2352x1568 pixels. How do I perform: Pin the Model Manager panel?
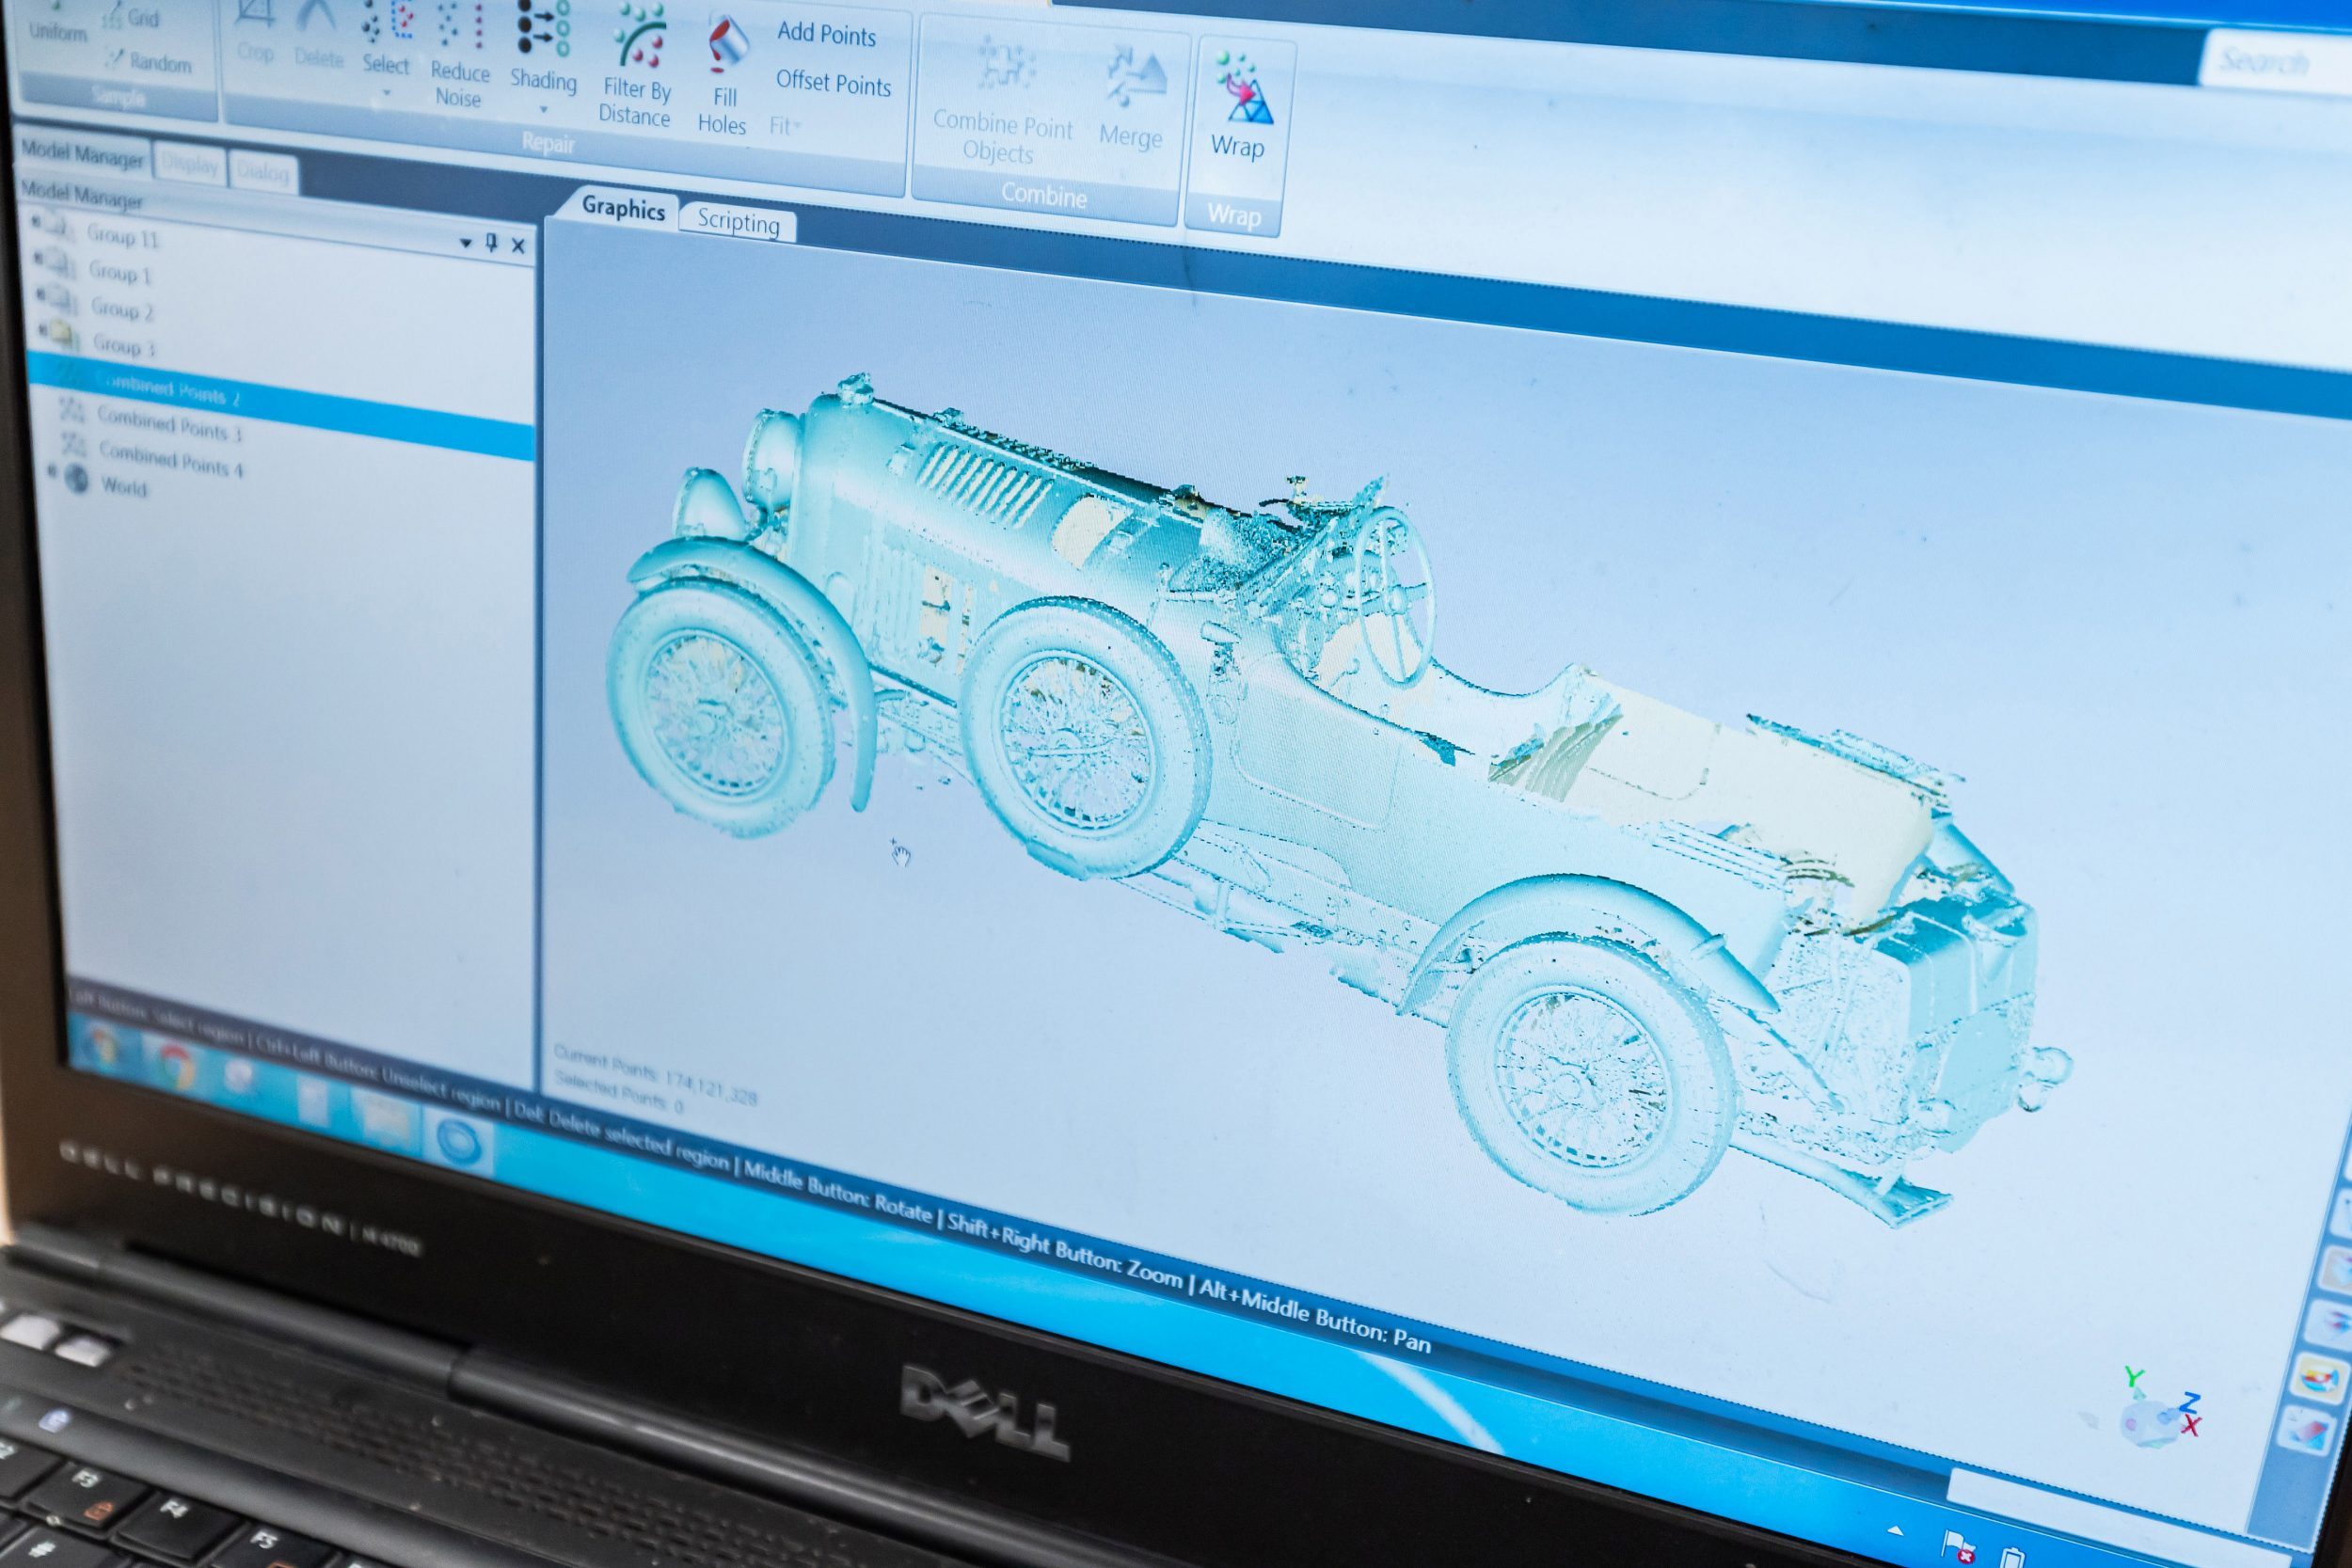[491, 243]
